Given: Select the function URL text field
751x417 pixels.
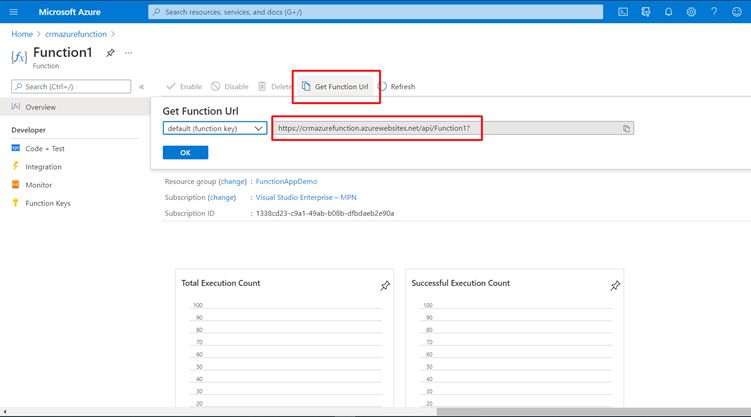Looking at the screenshot, I should [453, 128].
